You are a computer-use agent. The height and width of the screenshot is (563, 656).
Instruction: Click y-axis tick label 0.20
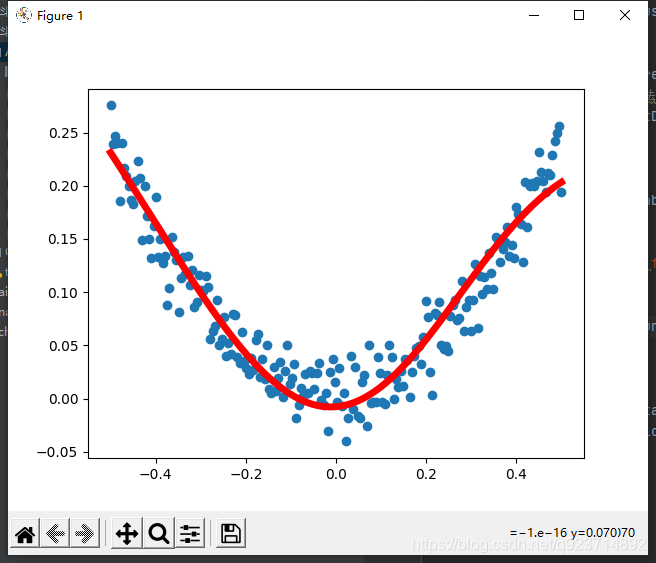64,186
